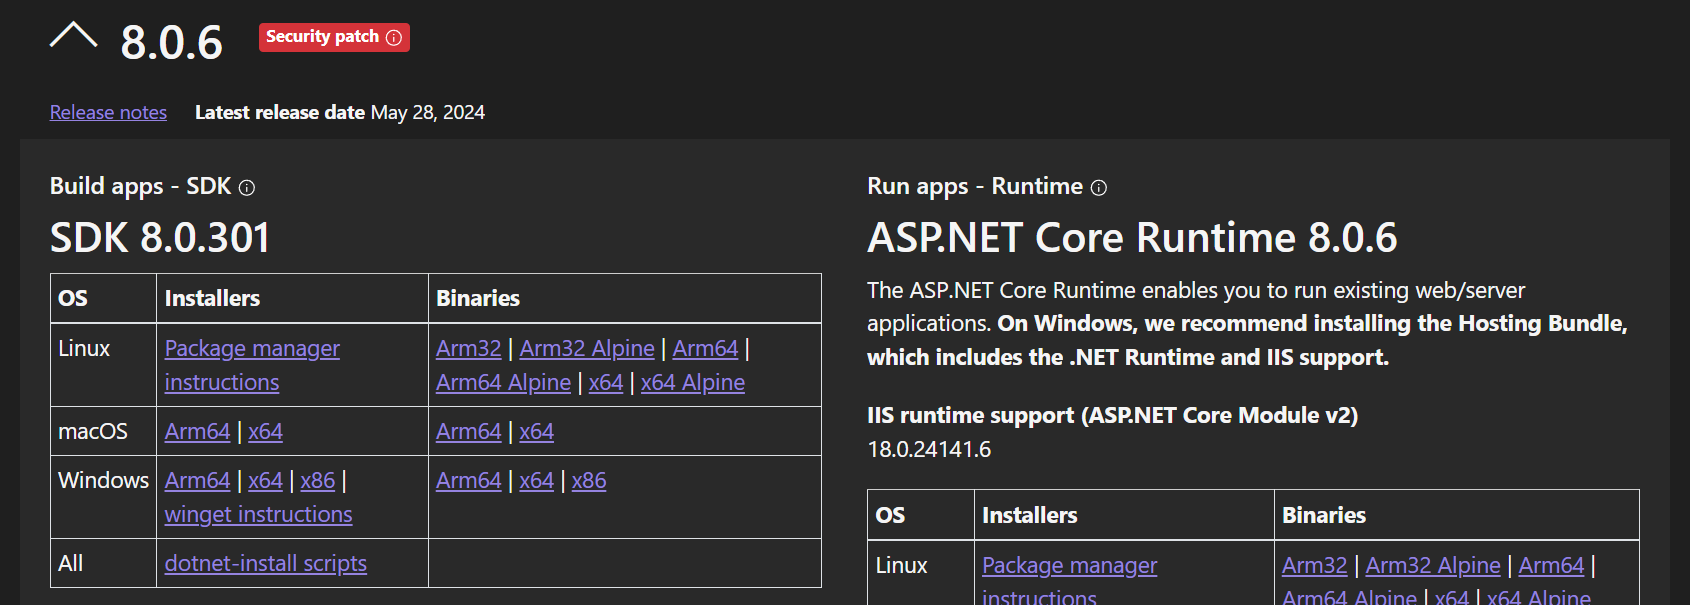The height and width of the screenshot is (605, 1690).
Task: Download SDK Linux x64 Alpine binary
Action: pyautogui.click(x=693, y=382)
